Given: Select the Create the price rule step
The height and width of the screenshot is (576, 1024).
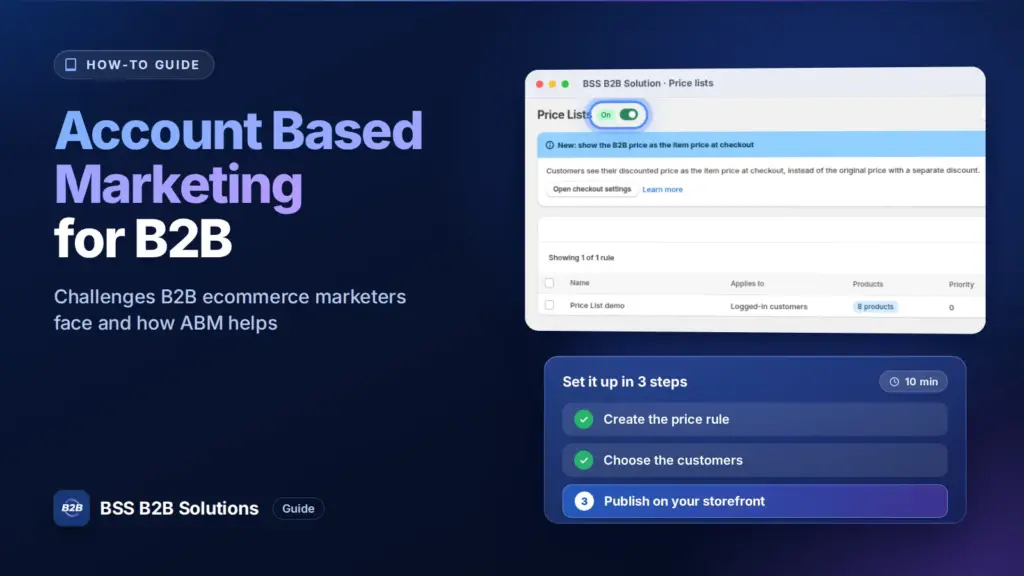Looking at the screenshot, I should pyautogui.click(x=754, y=419).
